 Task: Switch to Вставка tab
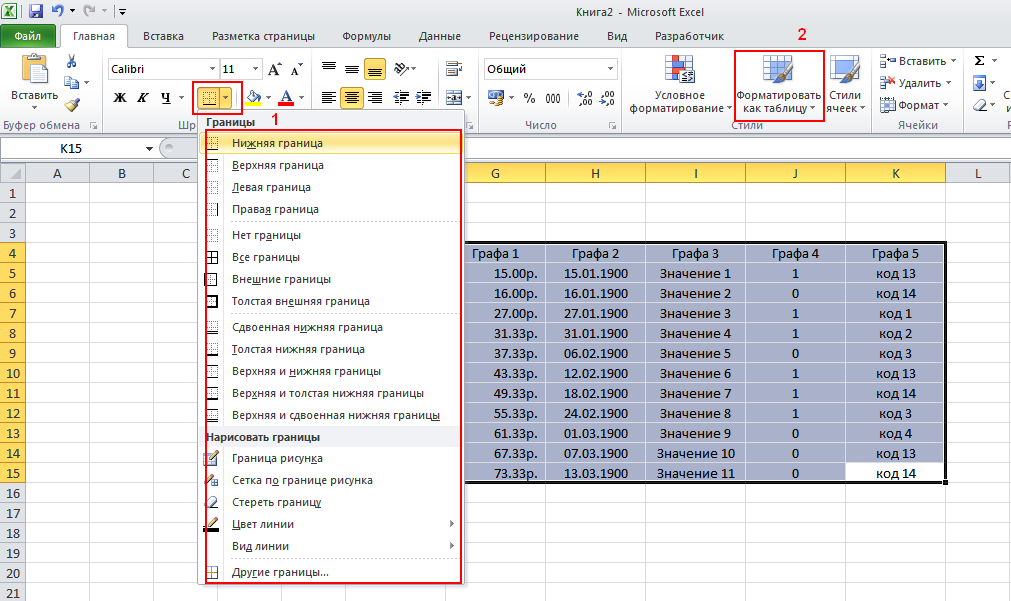coord(163,36)
